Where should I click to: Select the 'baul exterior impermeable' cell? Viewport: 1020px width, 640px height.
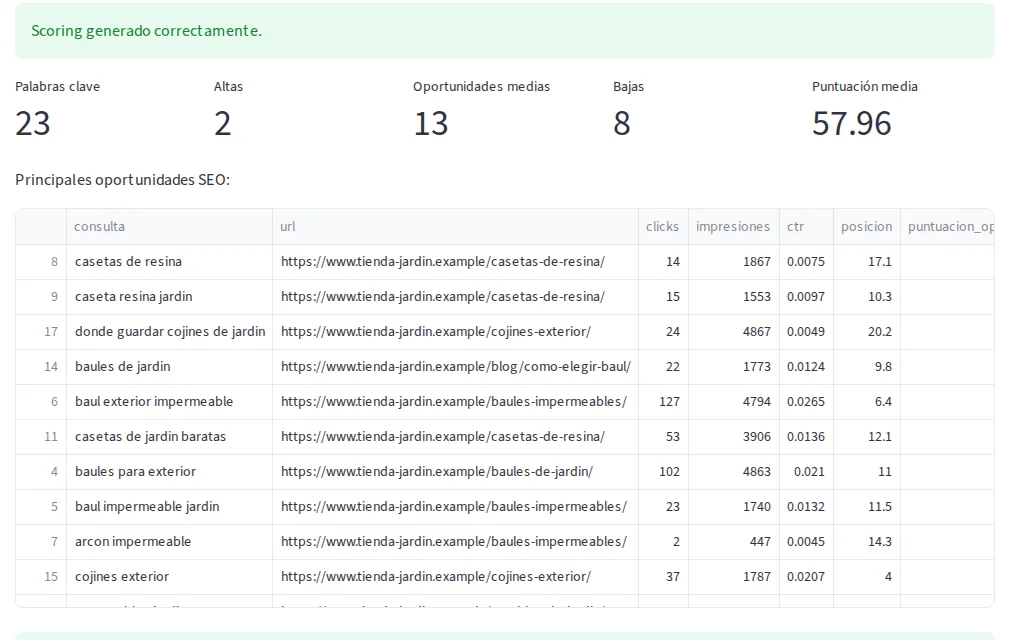[169, 402]
